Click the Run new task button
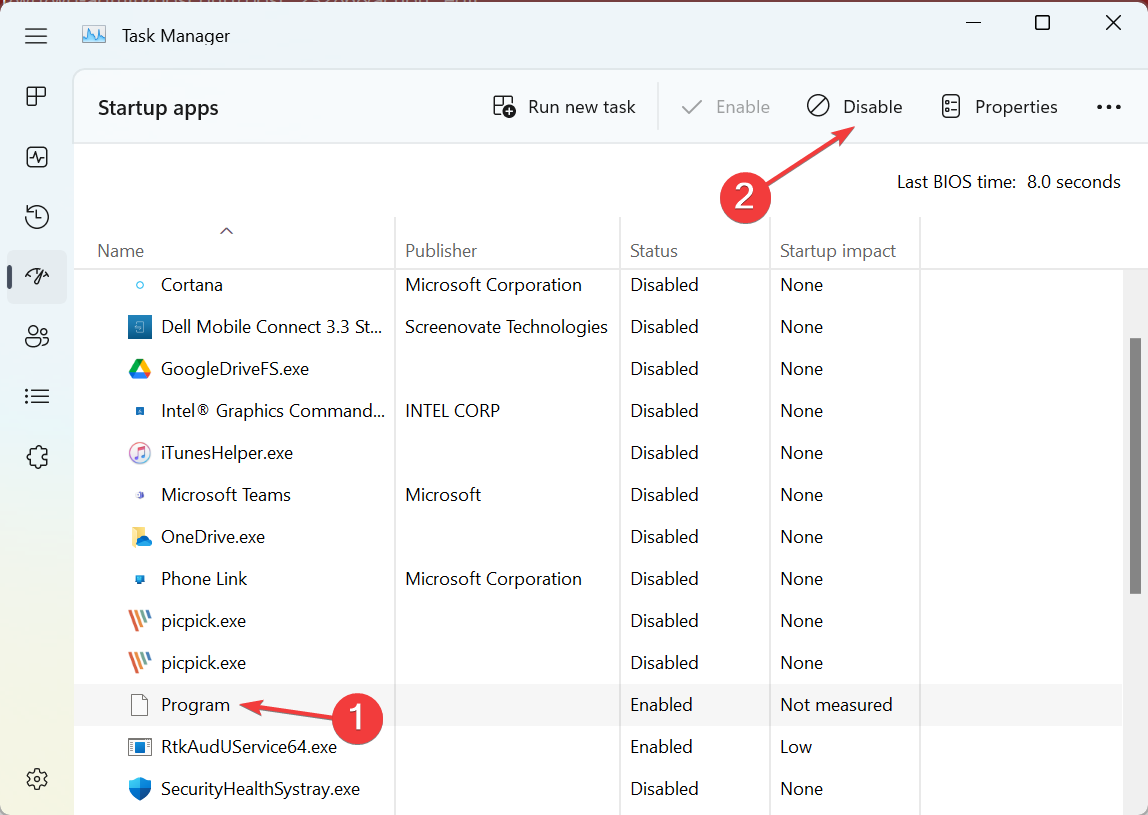 [564, 107]
